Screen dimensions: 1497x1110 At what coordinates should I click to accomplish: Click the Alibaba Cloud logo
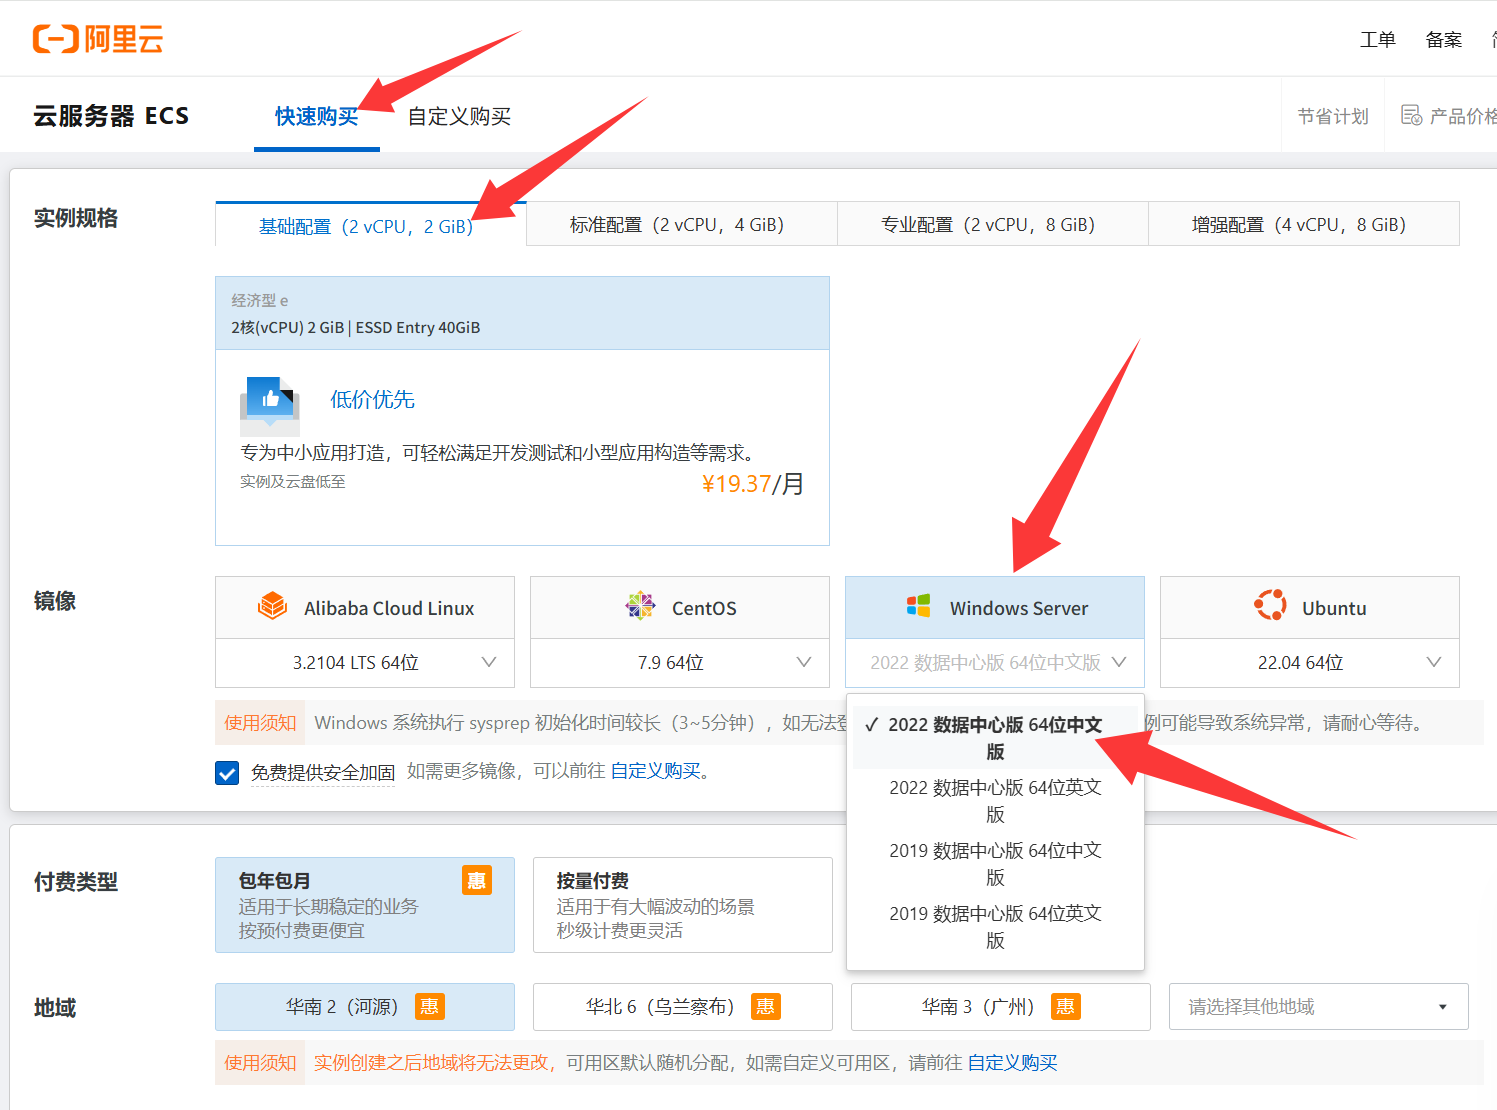tap(98, 39)
